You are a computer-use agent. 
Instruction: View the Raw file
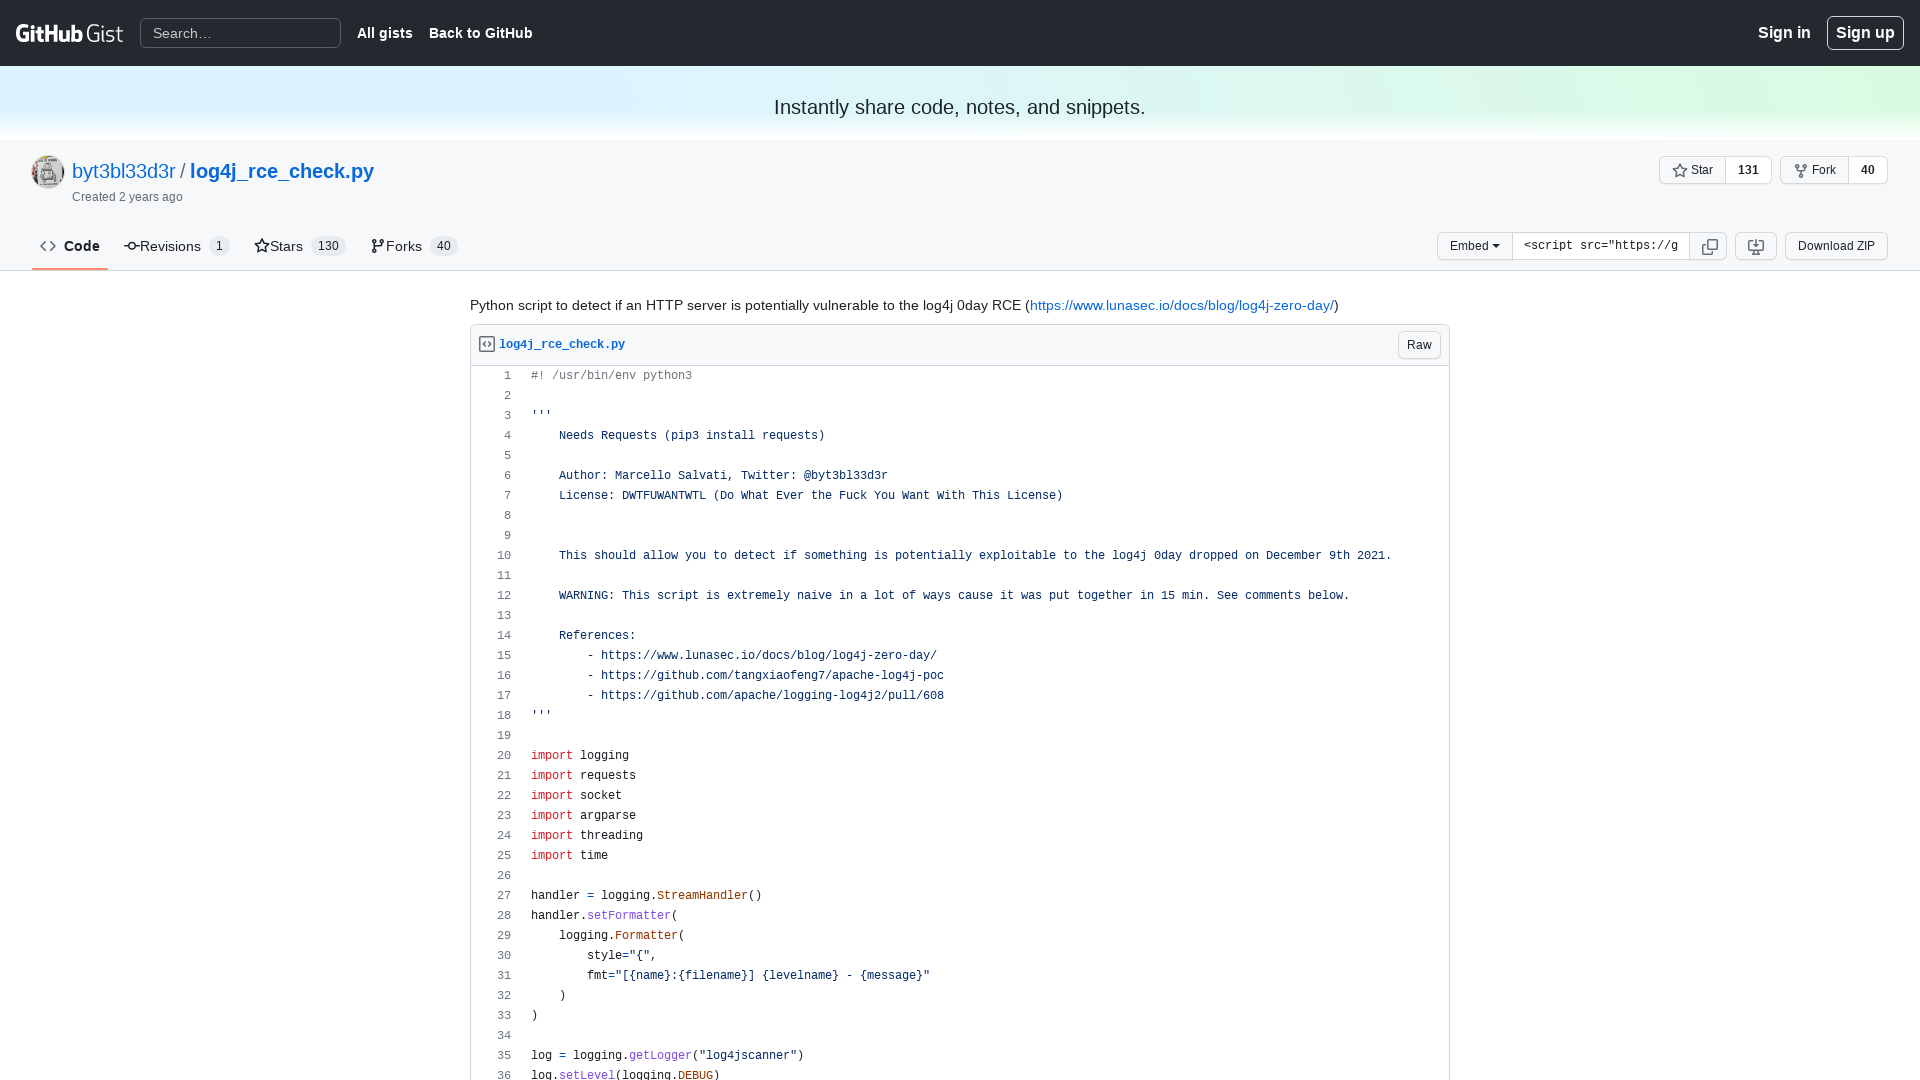click(x=1419, y=345)
